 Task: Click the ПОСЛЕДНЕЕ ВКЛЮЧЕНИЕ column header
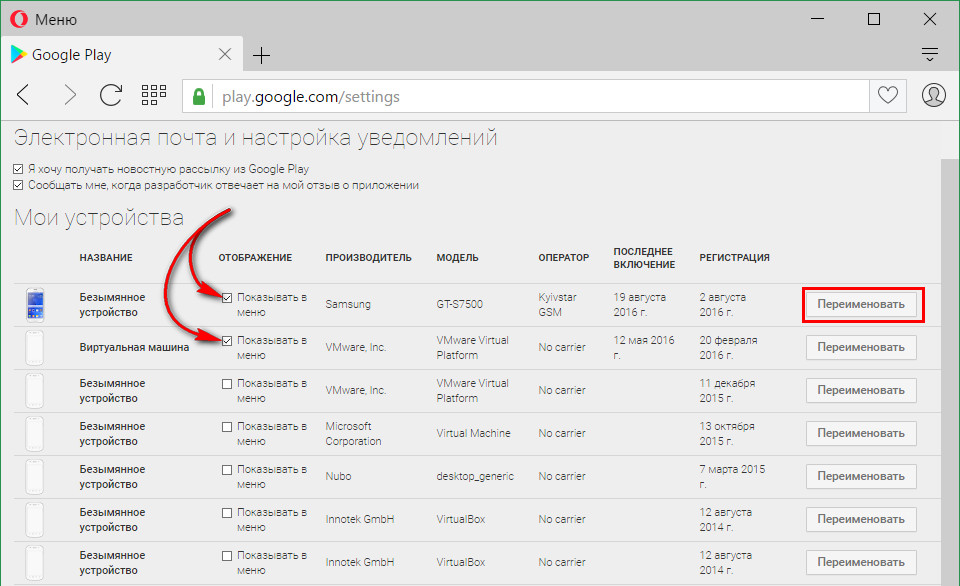pyautogui.click(x=644, y=258)
